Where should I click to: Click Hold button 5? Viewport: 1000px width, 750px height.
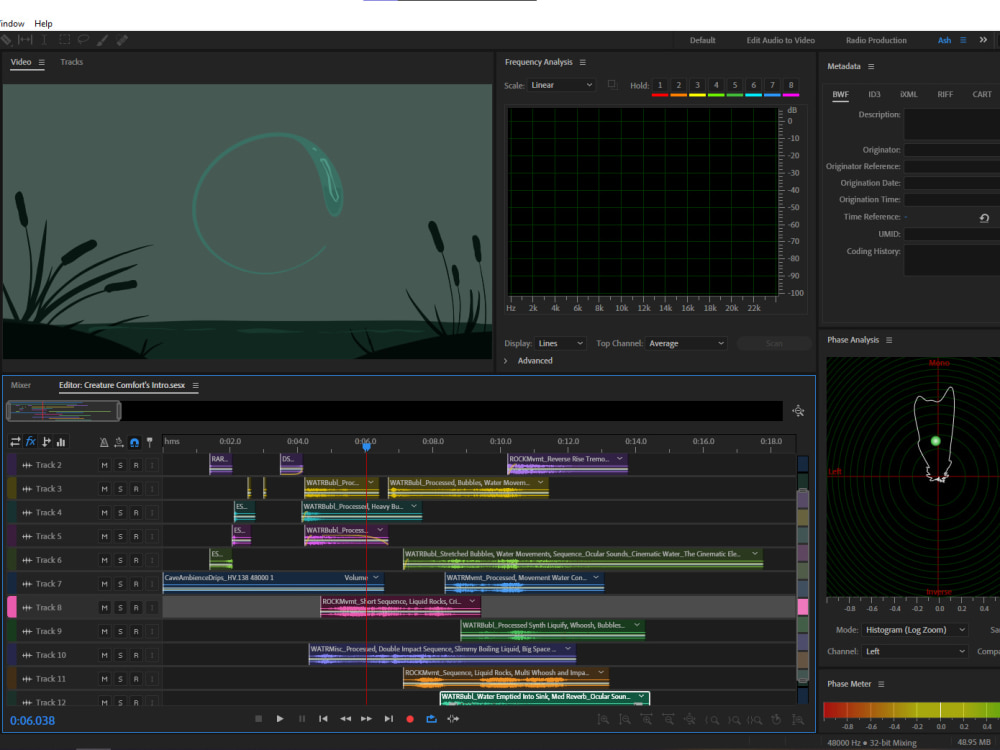(x=735, y=85)
